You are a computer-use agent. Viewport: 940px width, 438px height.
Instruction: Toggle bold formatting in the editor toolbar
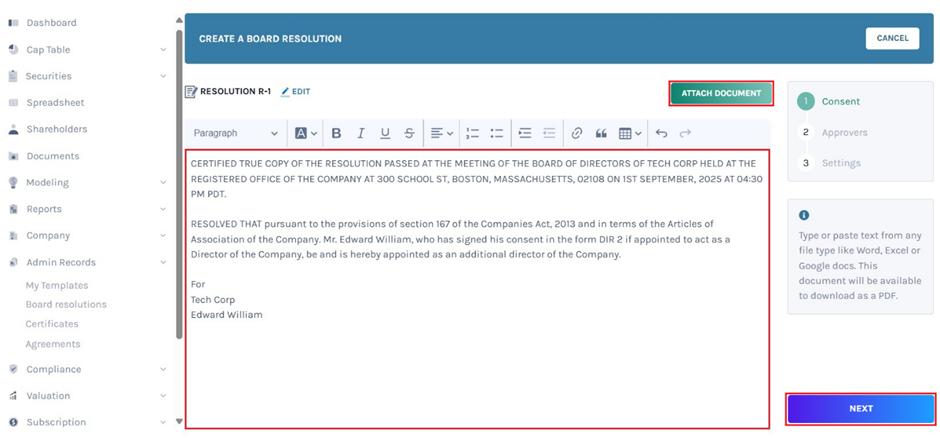[x=336, y=133]
